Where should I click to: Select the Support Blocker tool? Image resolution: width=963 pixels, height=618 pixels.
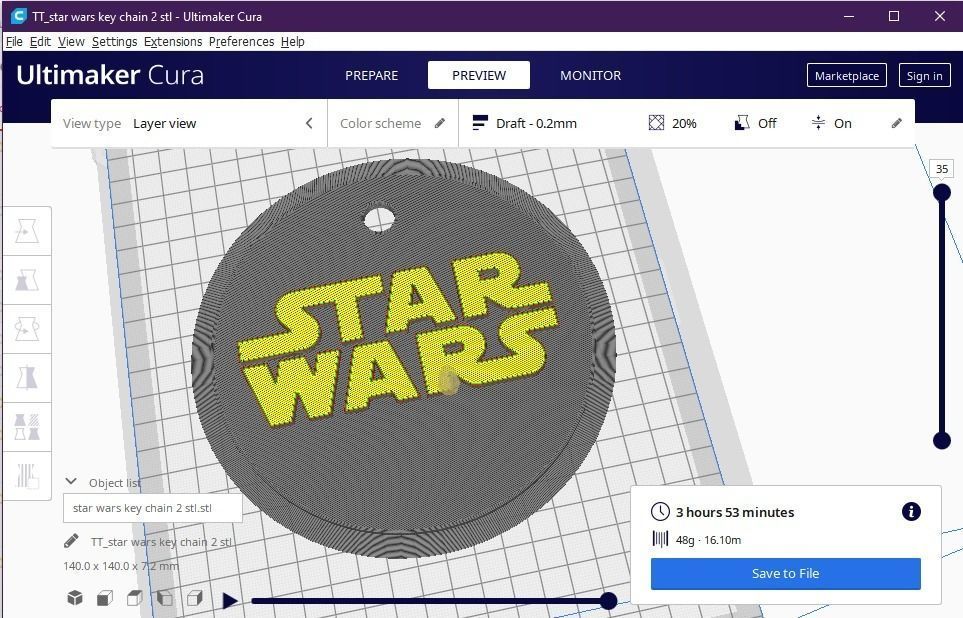26,475
